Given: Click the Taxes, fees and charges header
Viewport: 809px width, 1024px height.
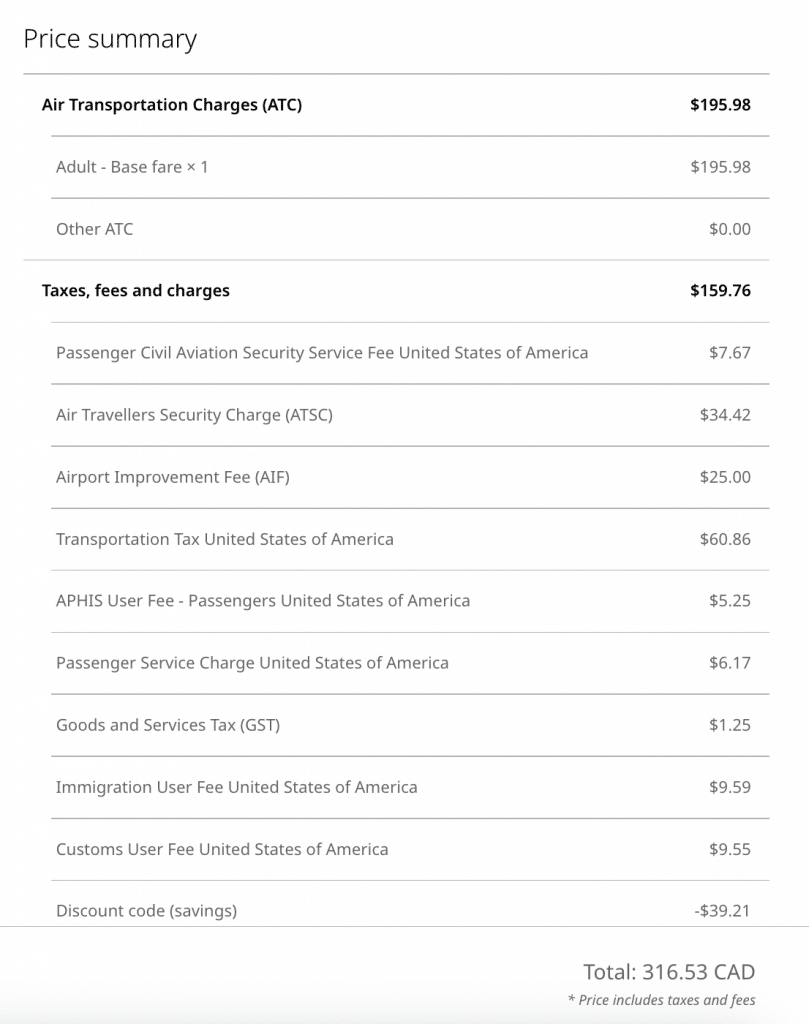Looking at the screenshot, I should pyautogui.click(x=136, y=291).
